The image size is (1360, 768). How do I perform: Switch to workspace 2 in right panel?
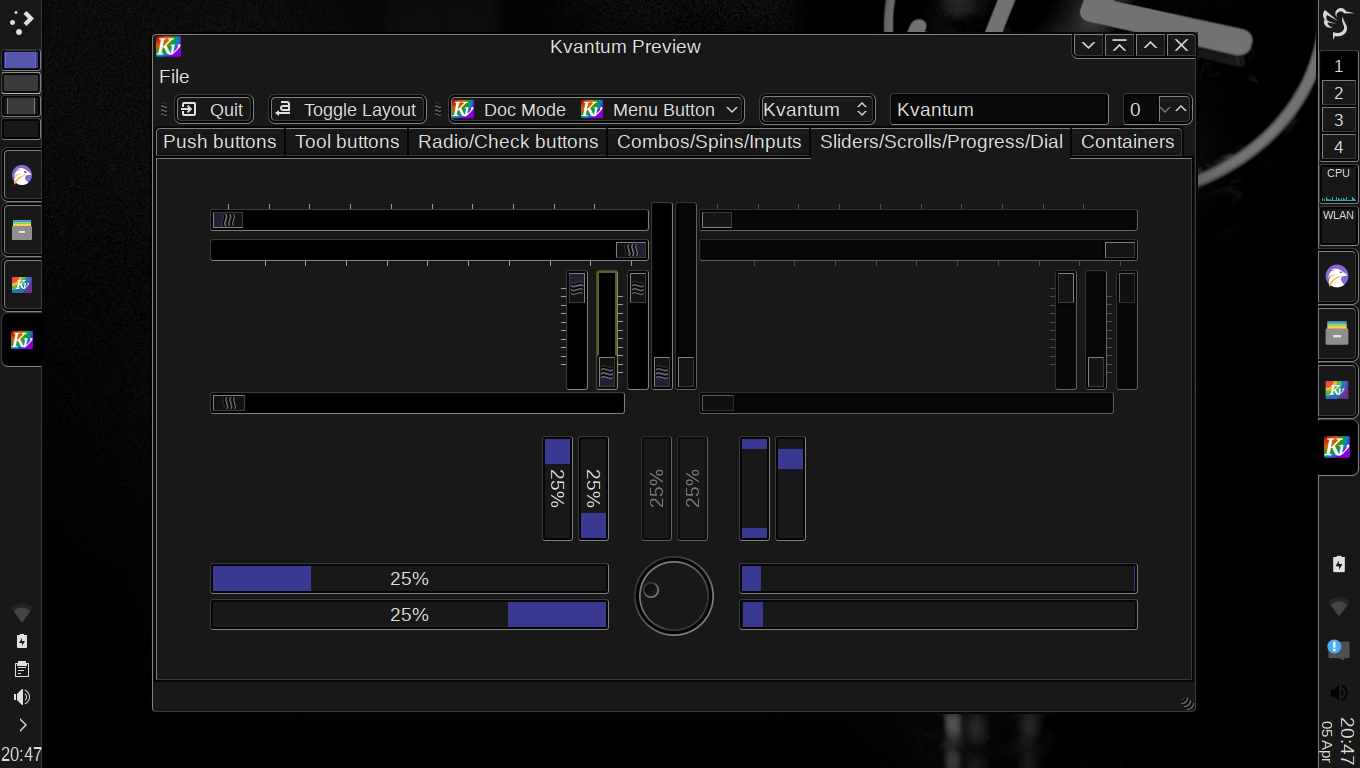point(1339,93)
